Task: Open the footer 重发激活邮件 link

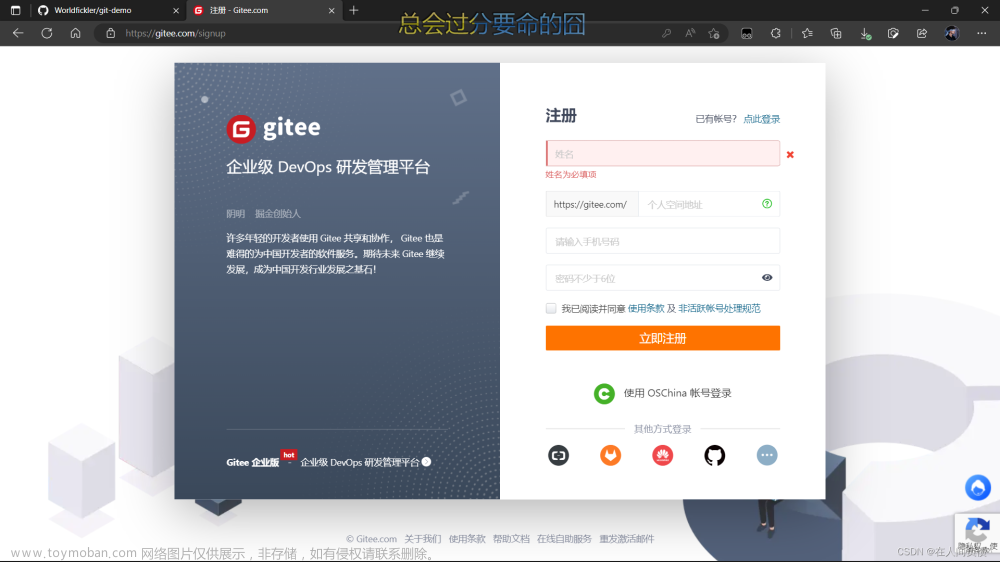Action: [x=626, y=539]
